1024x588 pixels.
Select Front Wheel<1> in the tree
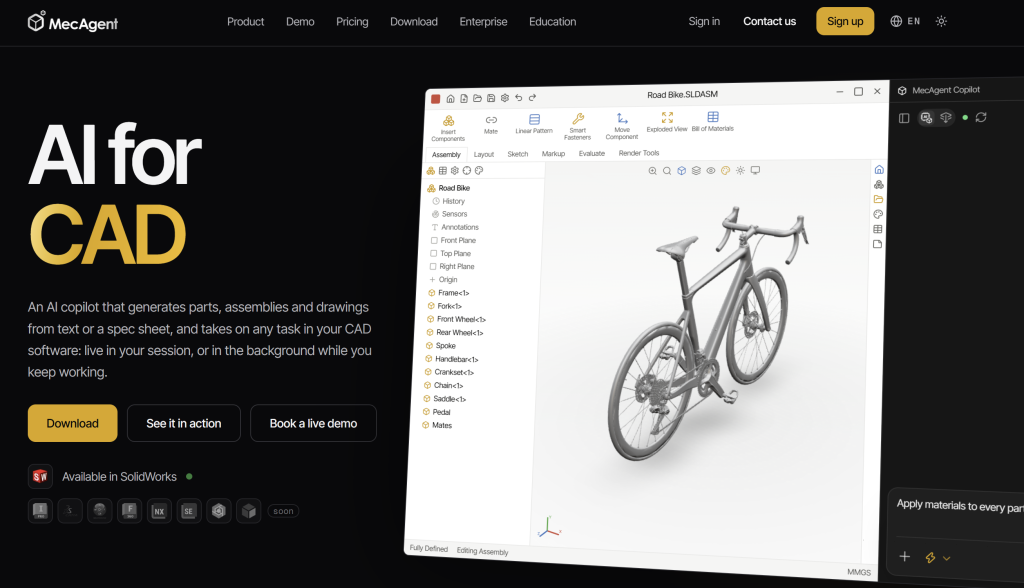point(456,319)
